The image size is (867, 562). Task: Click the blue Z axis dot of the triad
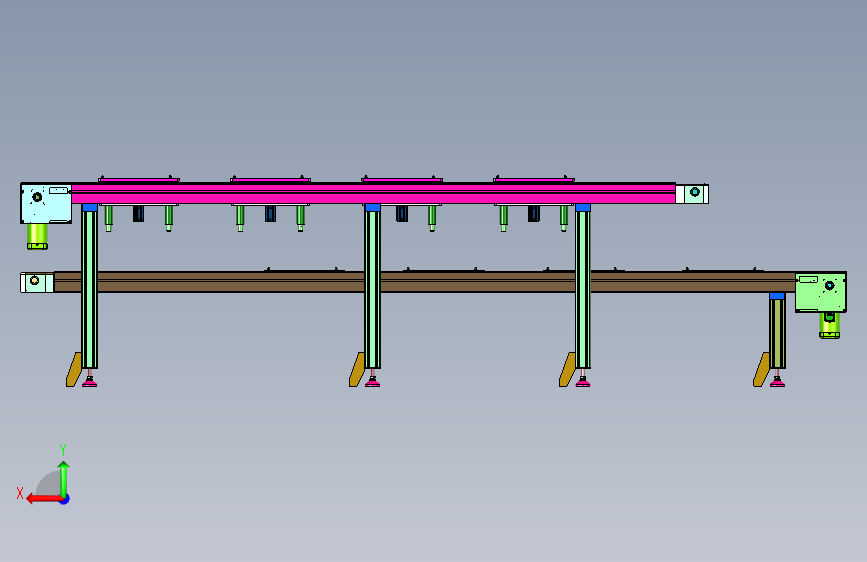(x=65, y=500)
